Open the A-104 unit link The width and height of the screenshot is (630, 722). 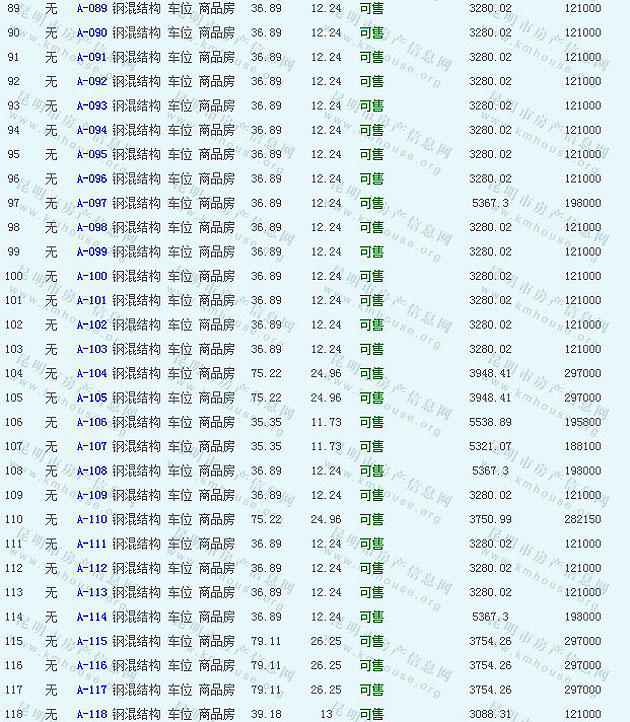[x=91, y=373]
